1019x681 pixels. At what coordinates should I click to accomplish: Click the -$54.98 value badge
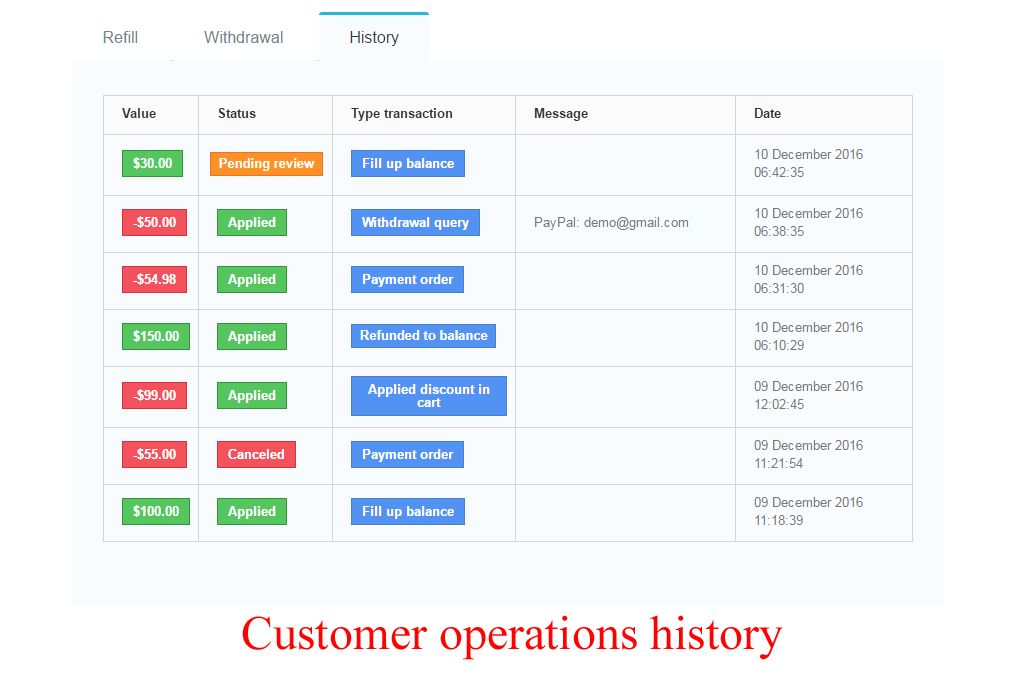(x=154, y=279)
